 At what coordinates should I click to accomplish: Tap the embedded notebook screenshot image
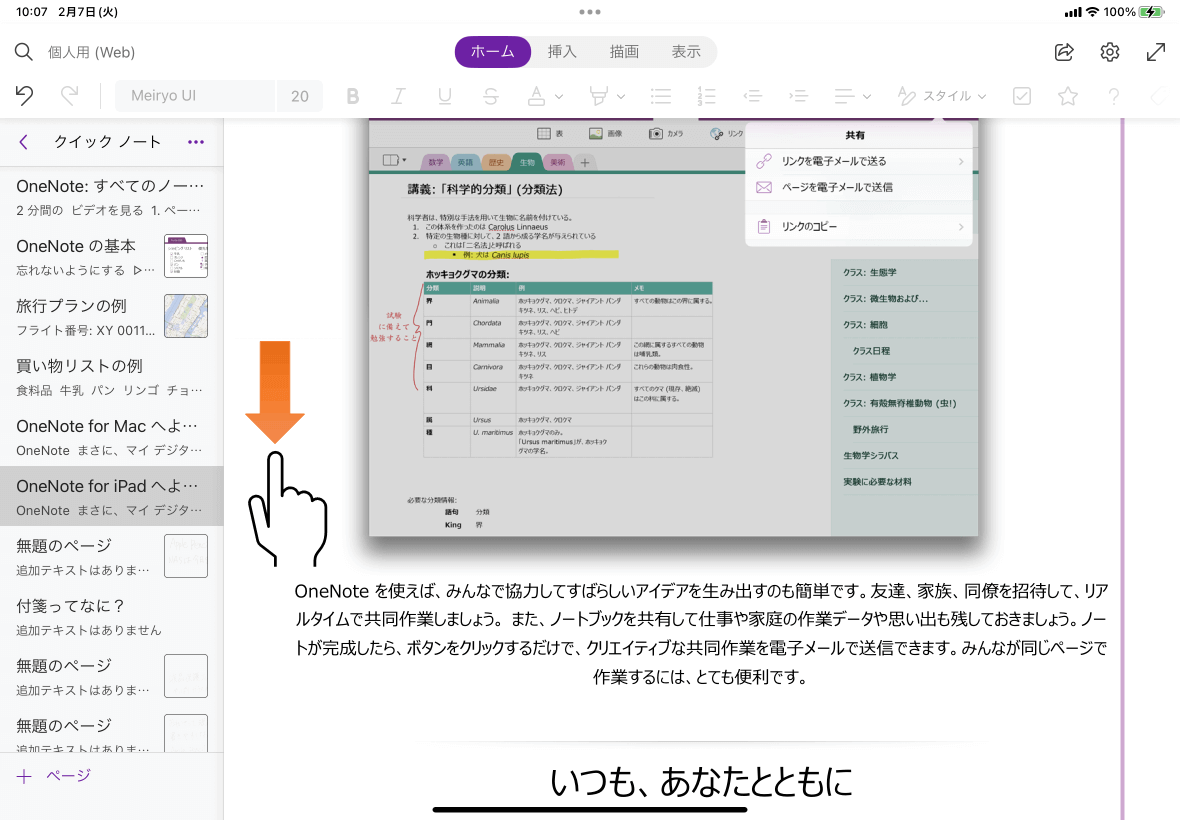click(x=674, y=327)
